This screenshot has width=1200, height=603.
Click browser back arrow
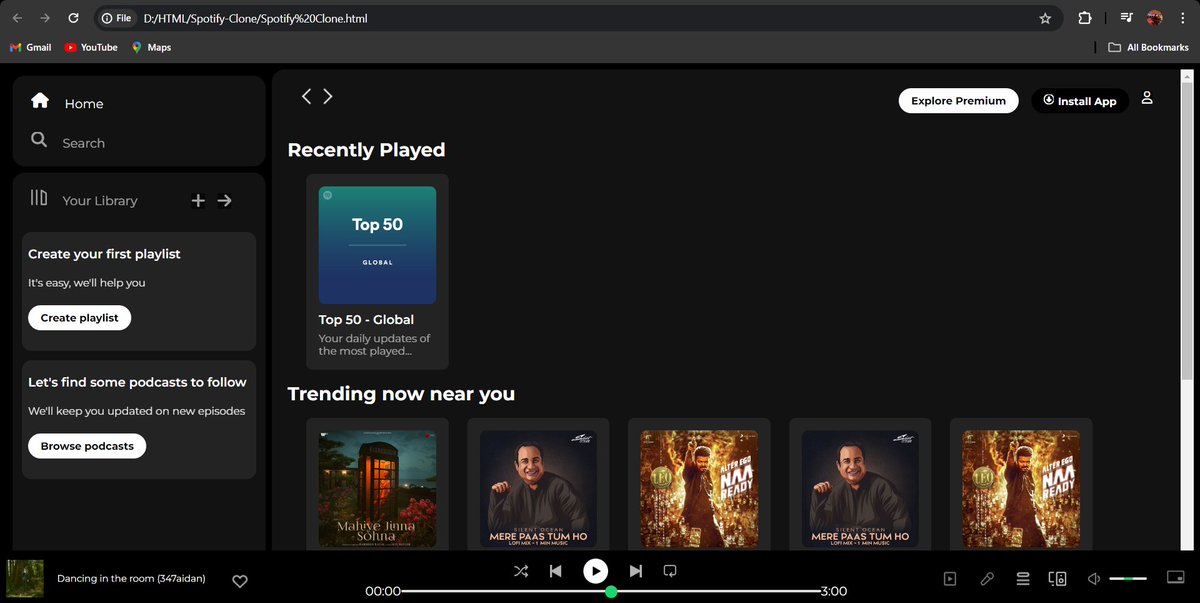(17, 18)
